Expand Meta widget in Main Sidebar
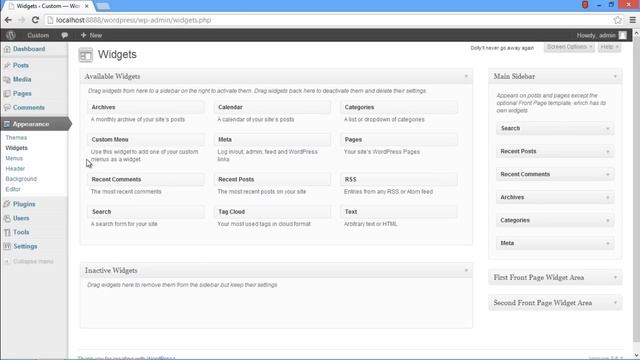Viewport: 640px width, 360px height. pos(608,244)
